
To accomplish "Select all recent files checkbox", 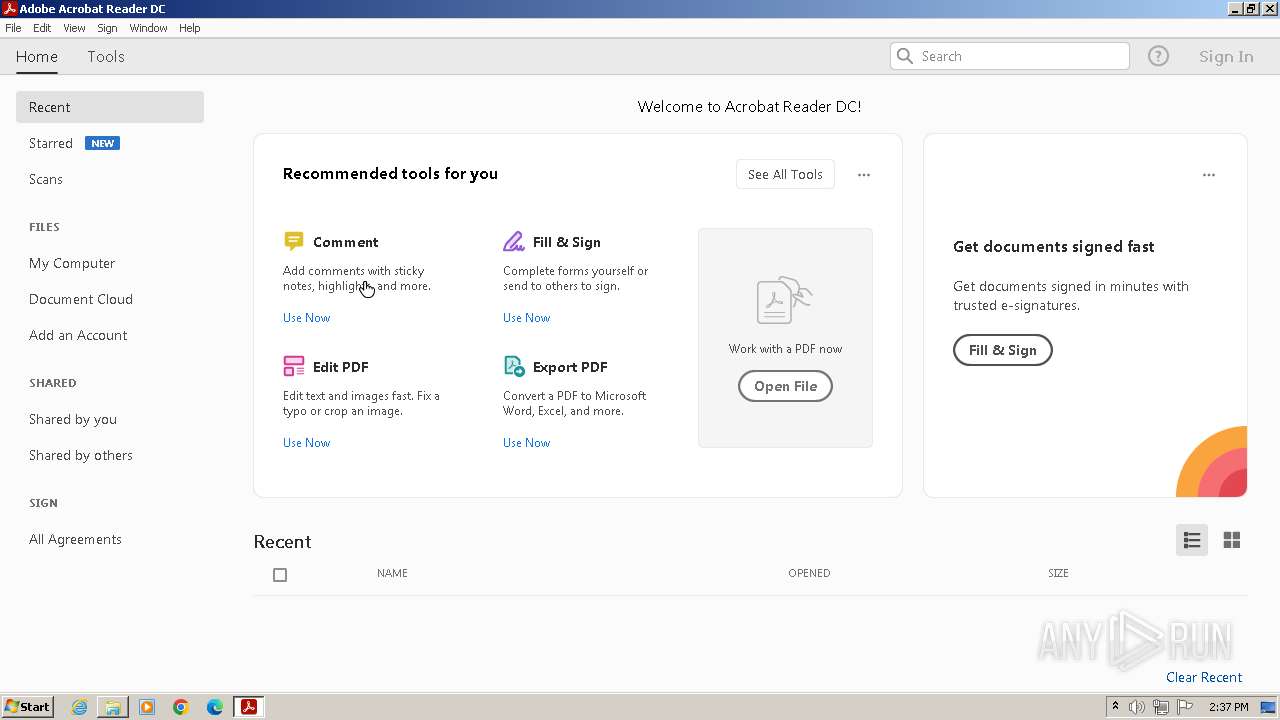I will 280,575.
